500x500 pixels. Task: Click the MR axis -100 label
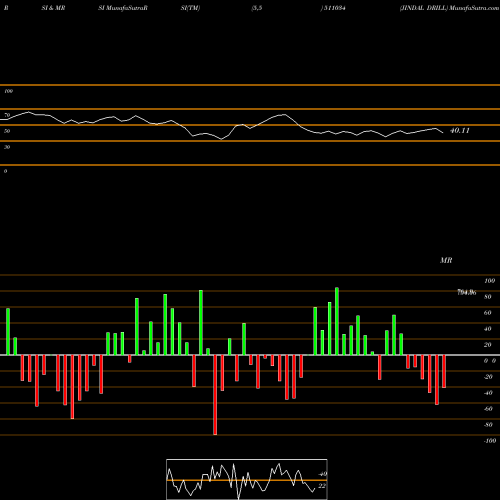point(490,441)
